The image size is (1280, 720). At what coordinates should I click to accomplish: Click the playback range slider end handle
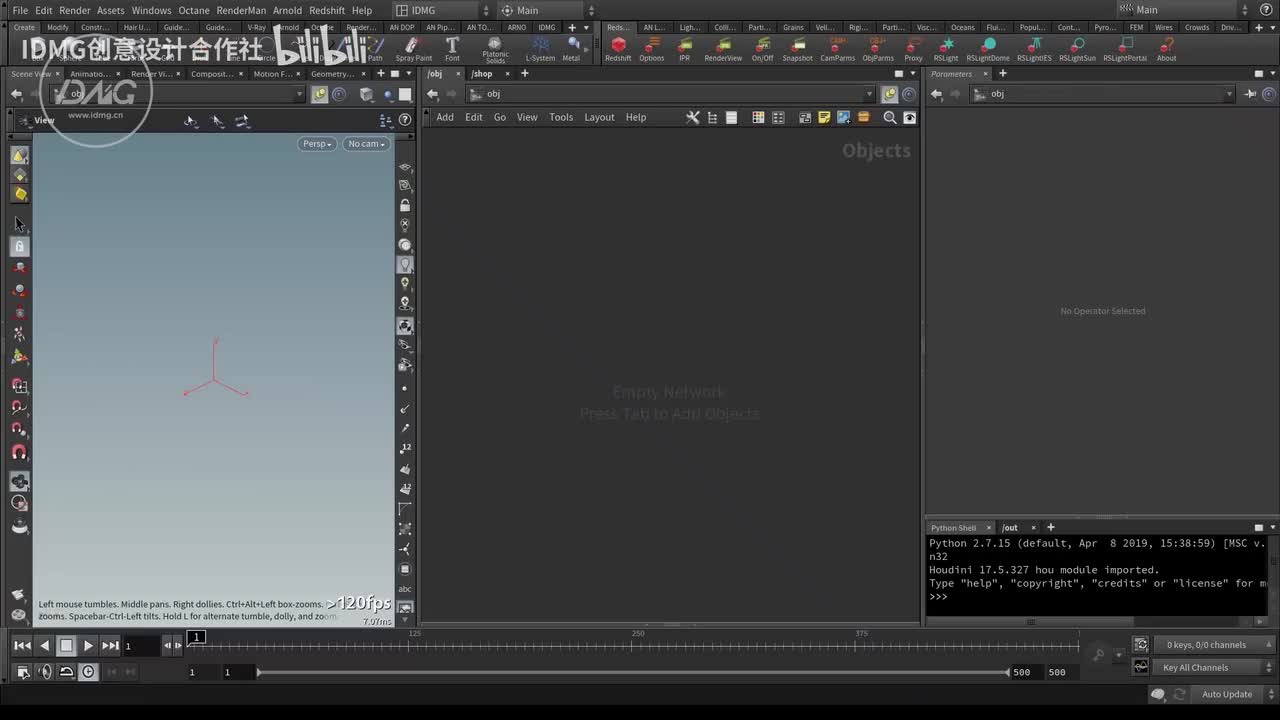[1008, 672]
